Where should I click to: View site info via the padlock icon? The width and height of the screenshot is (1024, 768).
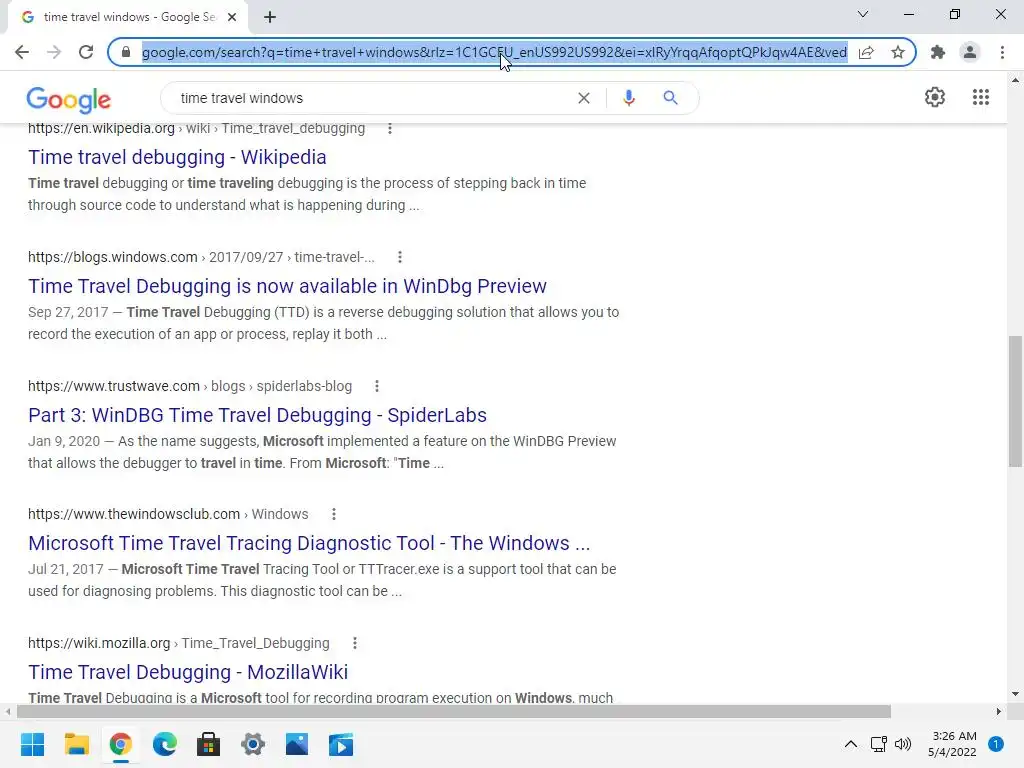pyautogui.click(x=126, y=52)
